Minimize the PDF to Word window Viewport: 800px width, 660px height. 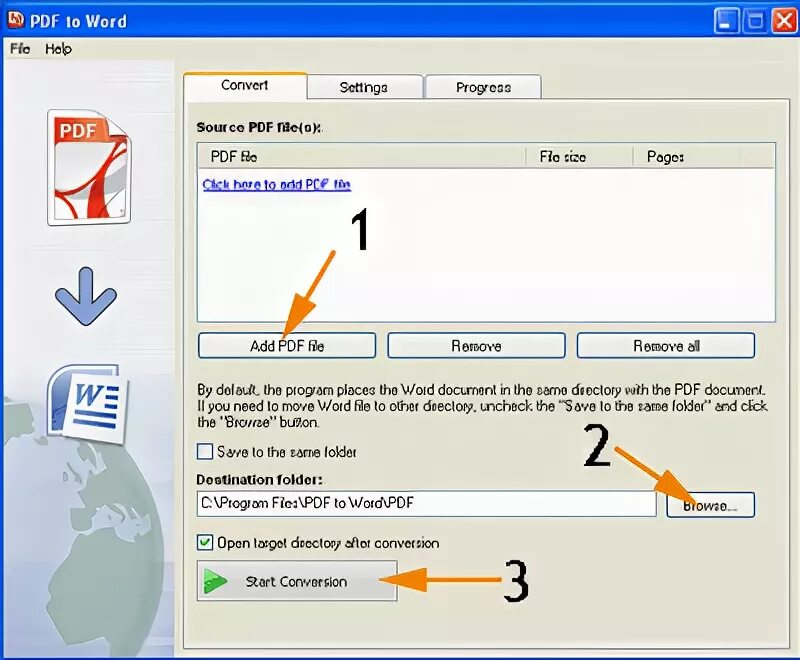726,21
